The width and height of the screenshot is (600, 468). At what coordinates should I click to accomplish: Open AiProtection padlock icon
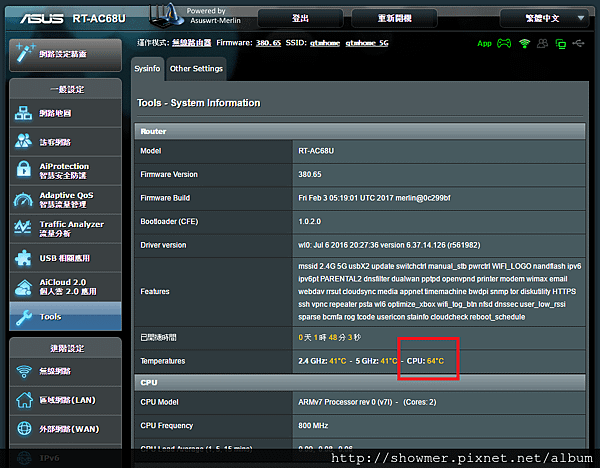tap(23, 169)
